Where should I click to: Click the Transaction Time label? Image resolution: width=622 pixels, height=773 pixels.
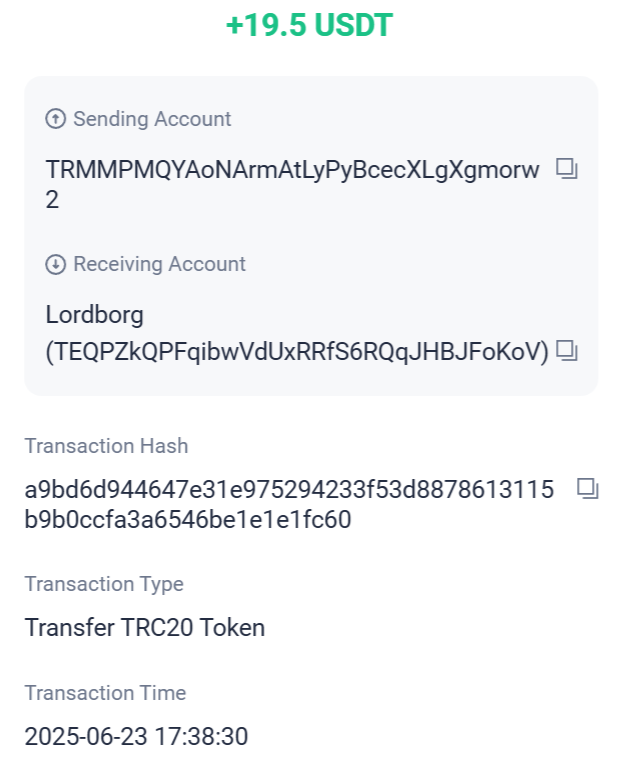(x=105, y=693)
